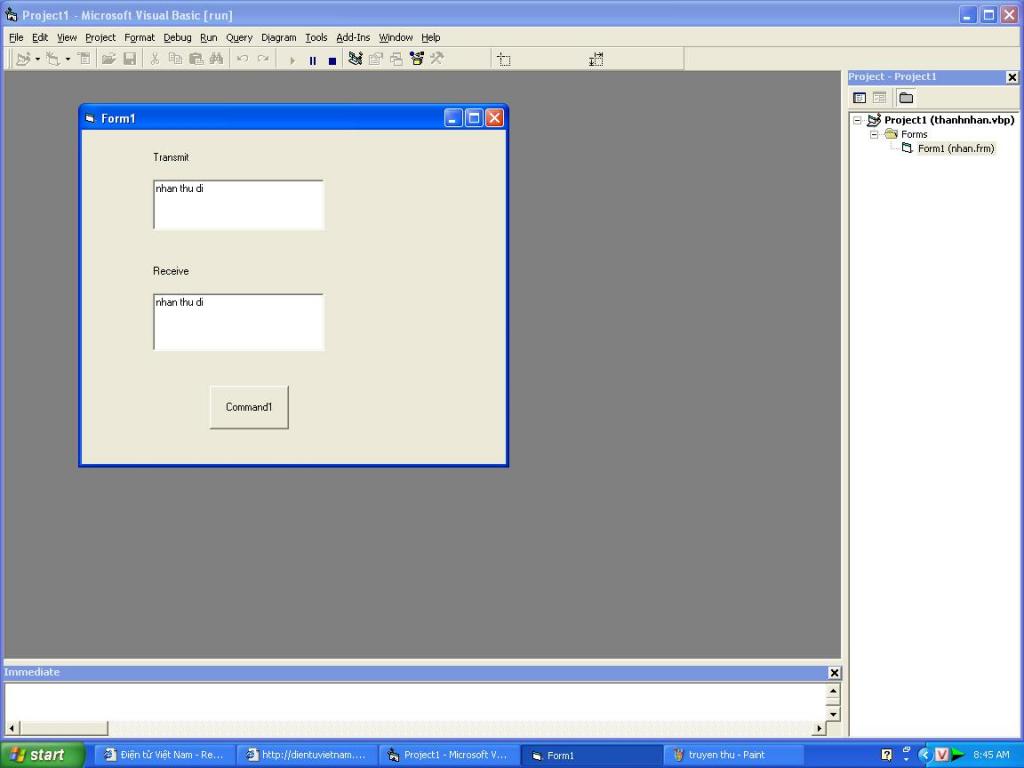Click the Paste toolbar icon
This screenshot has width=1024, height=768.
pyautogui.click(x=196, y=59)
